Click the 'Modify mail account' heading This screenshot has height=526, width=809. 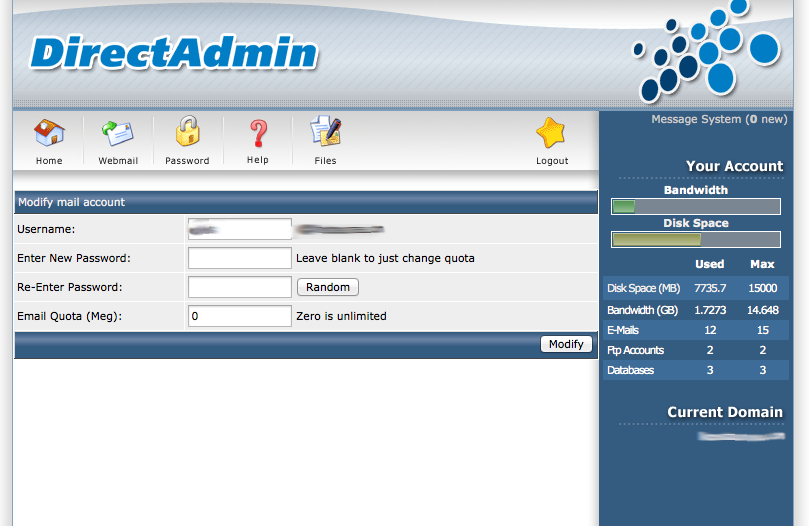(x=71, y=202)
